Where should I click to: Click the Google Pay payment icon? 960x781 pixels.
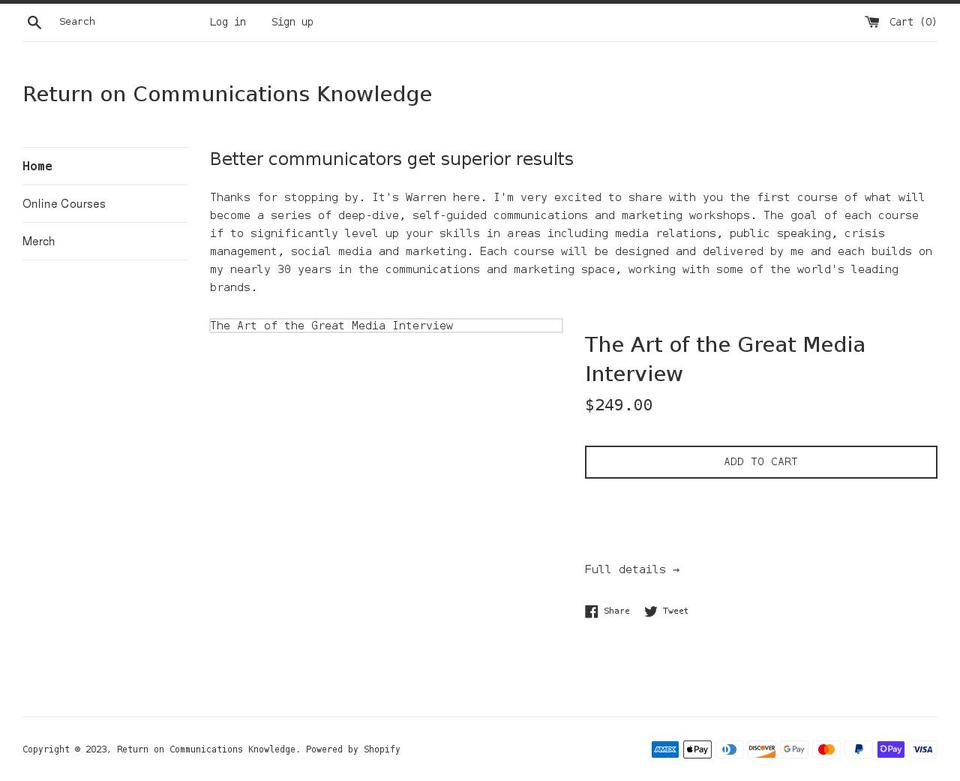pos(794,749)
